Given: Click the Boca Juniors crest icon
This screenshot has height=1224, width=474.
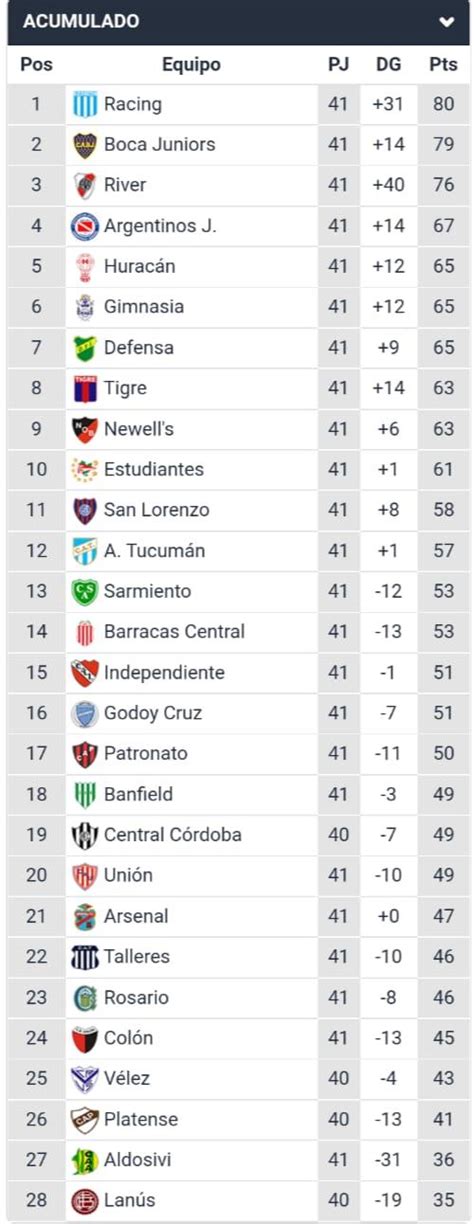Looking at the screenshot, I should click(85, 145).
